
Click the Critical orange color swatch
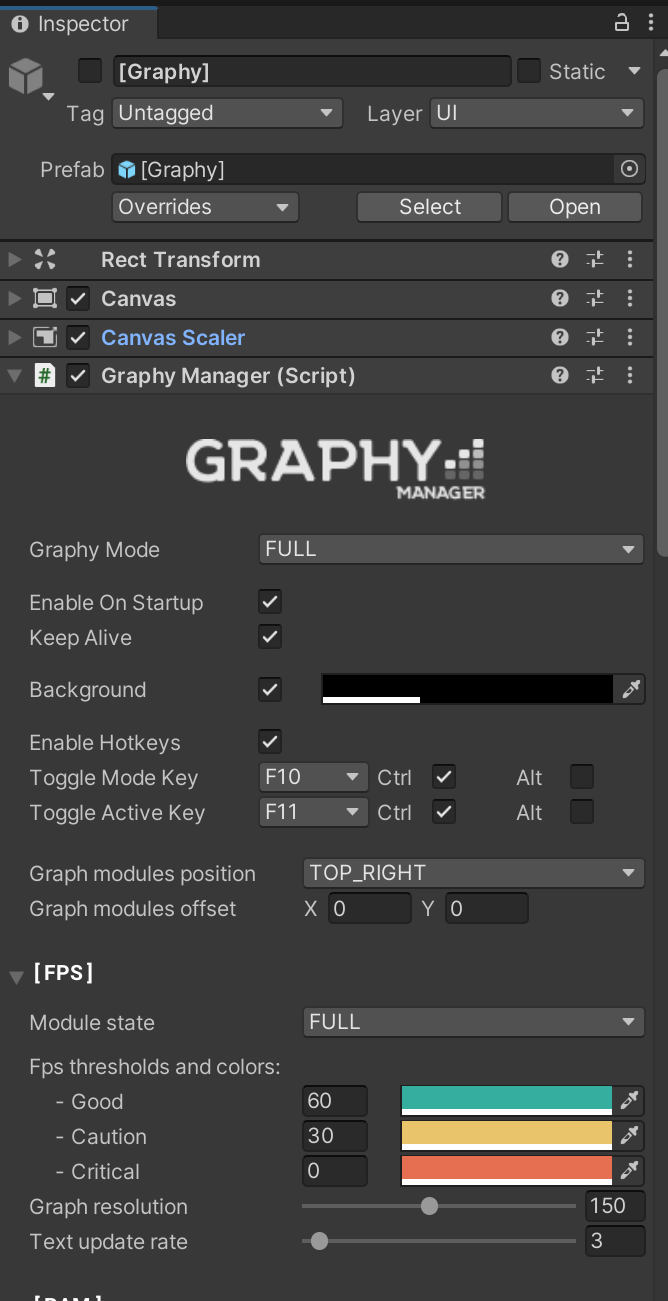[506, 1171]
